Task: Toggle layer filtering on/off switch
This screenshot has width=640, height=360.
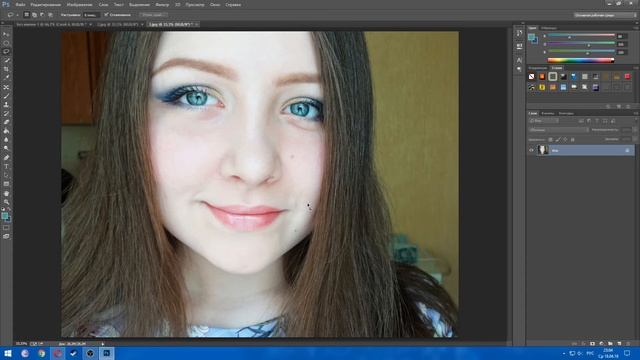Action: point(635,121)
